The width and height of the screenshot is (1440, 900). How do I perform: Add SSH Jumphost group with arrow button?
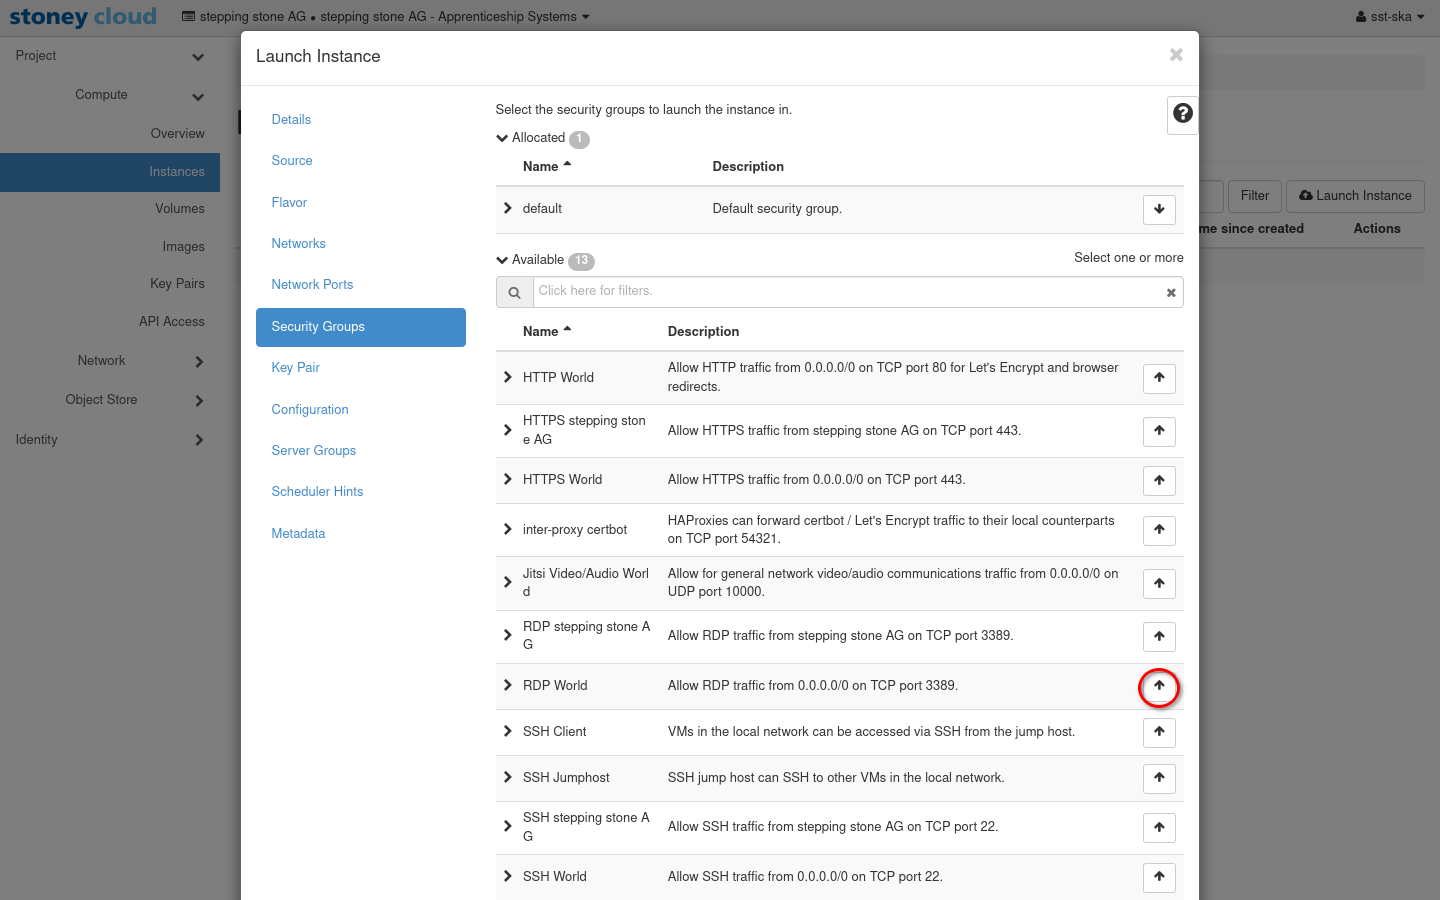1159,778
